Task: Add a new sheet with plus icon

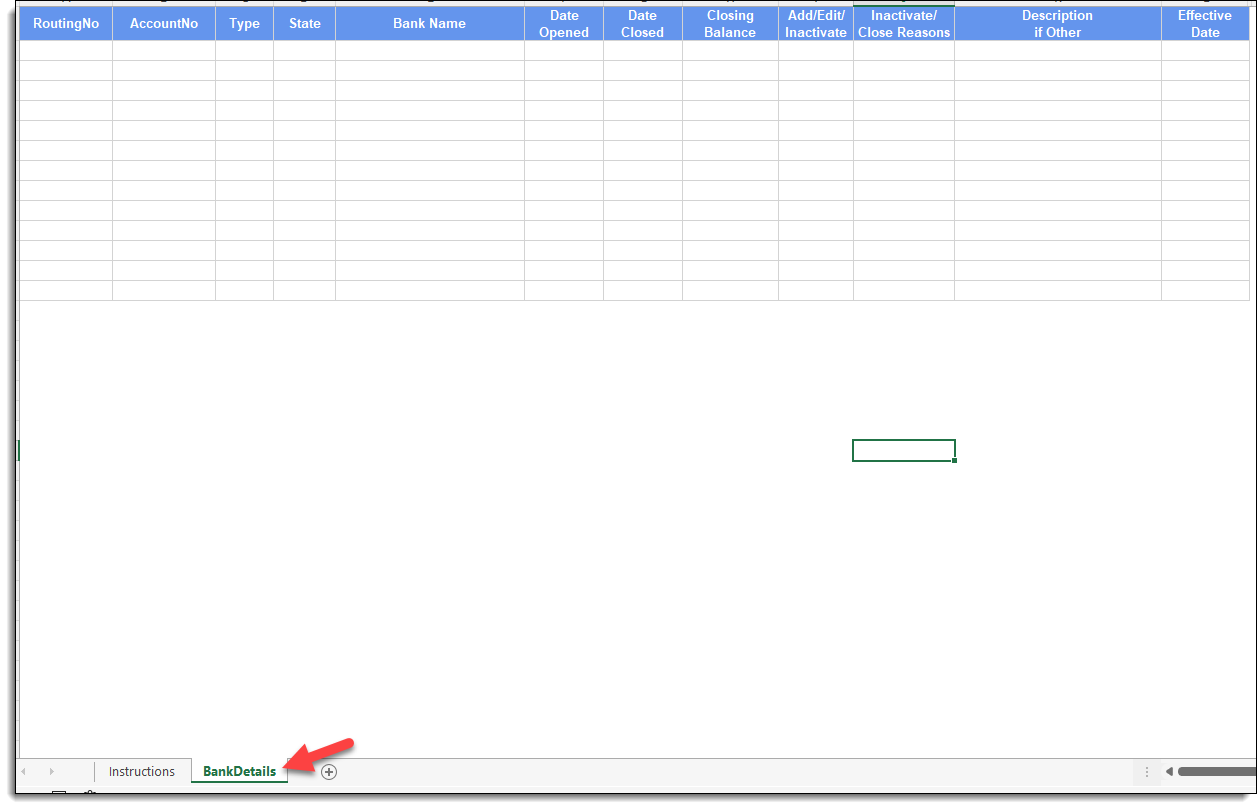Action: (x=329, y=772)
